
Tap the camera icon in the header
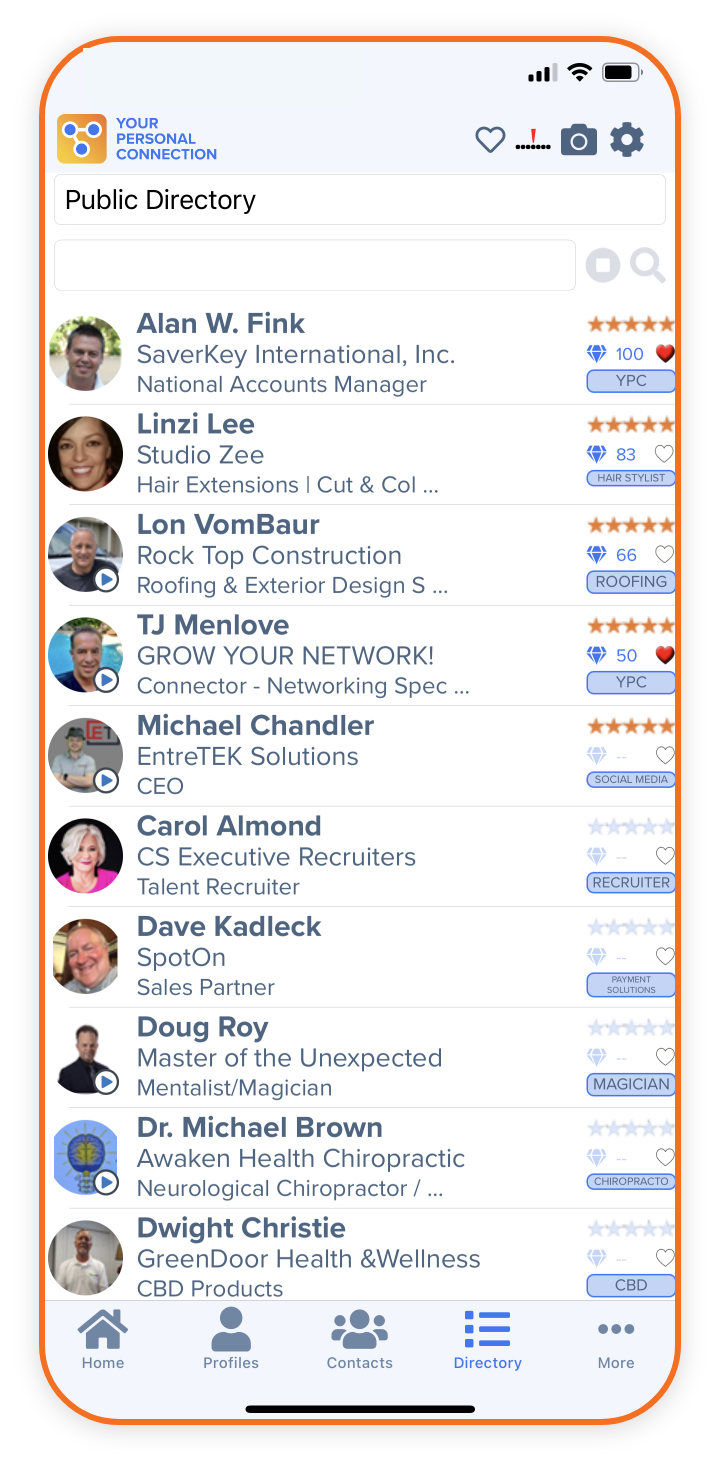click(578, 140)
